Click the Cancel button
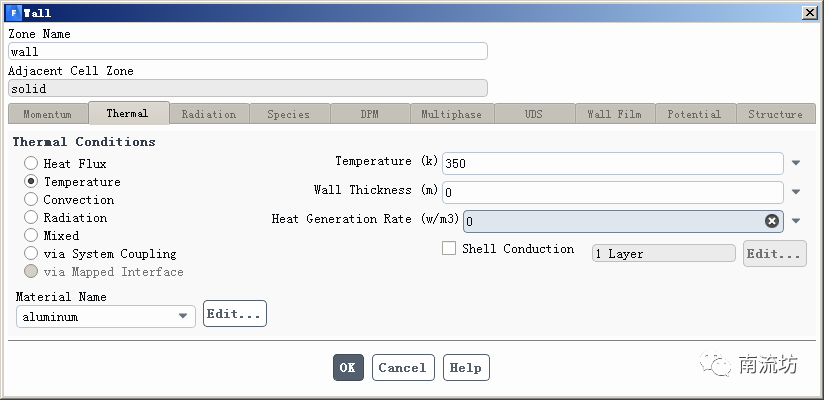The image size is (824, 400). (403, 367)
